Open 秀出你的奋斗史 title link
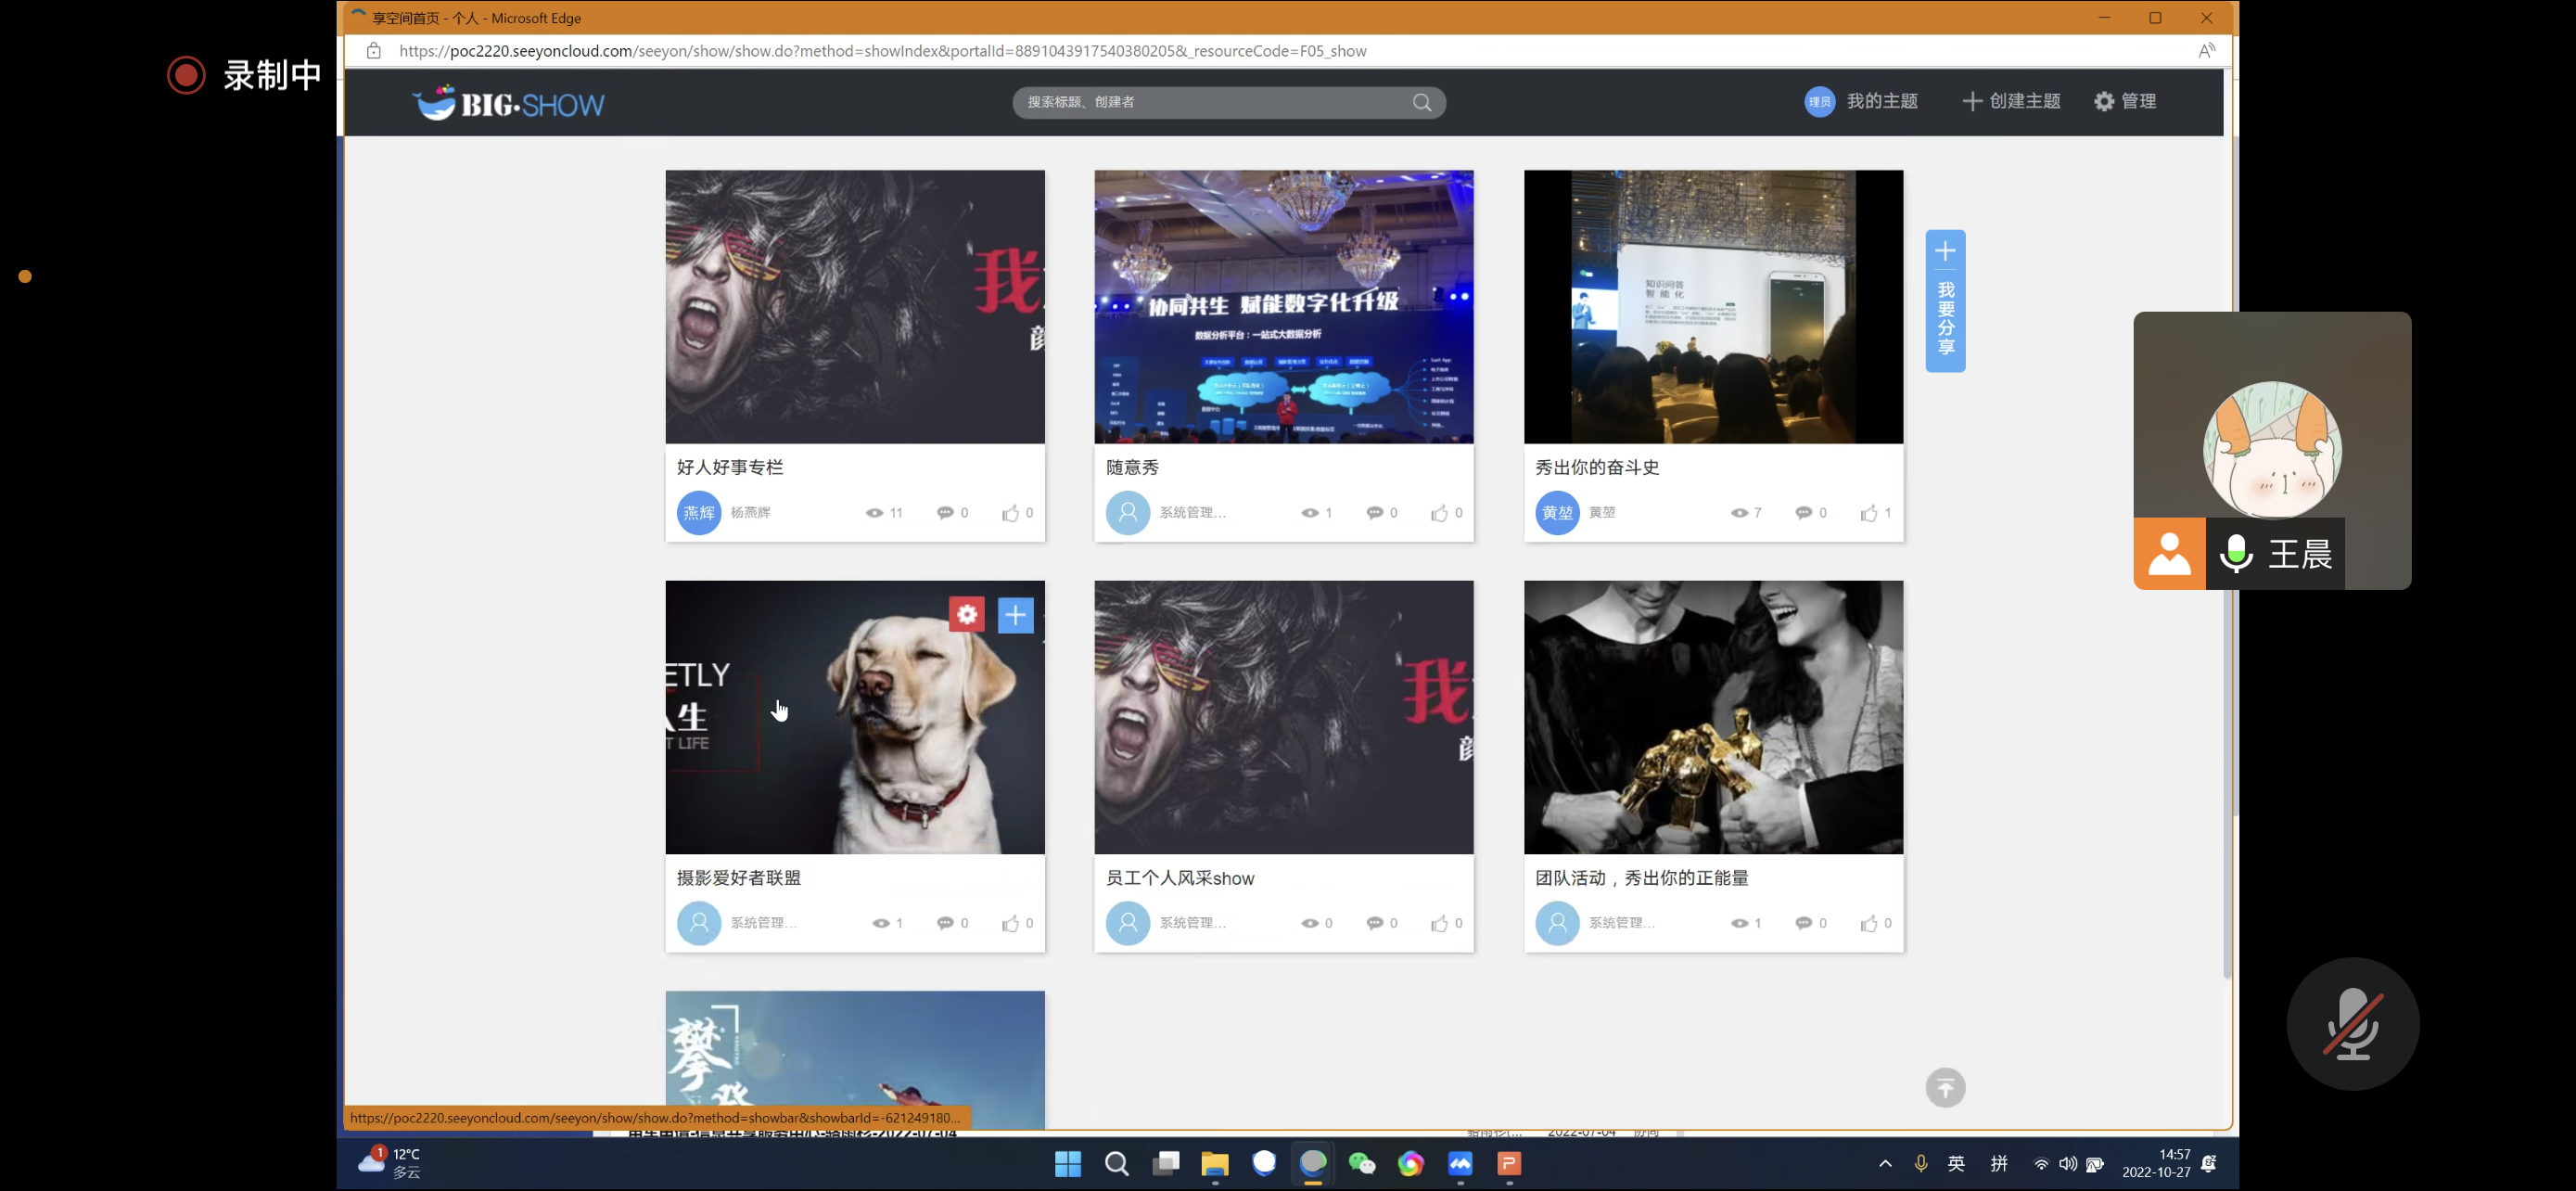 [x=1597, y=467]
